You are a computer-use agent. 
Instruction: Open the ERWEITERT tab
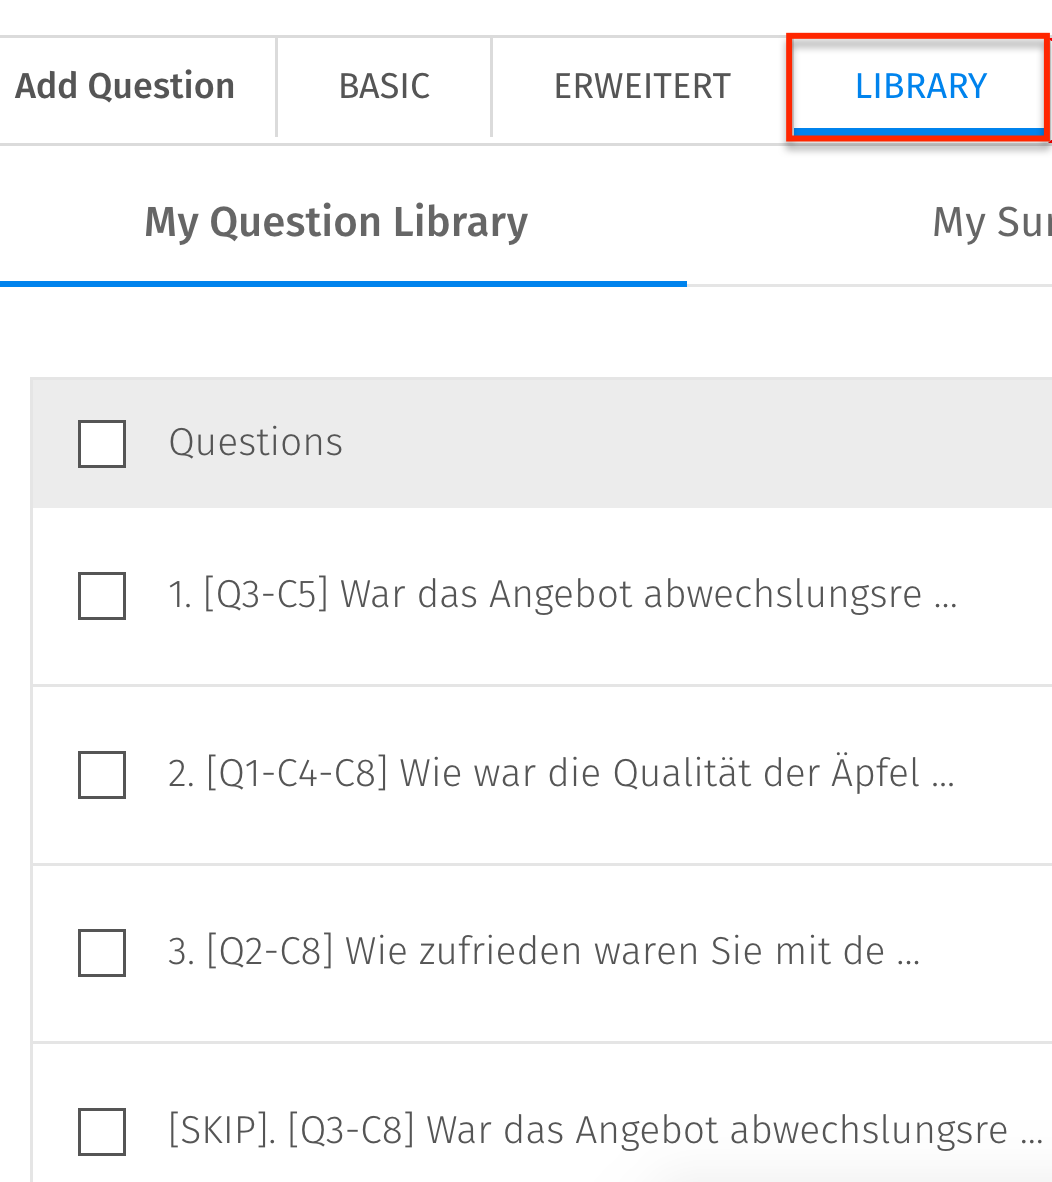(x=641, y=86)
